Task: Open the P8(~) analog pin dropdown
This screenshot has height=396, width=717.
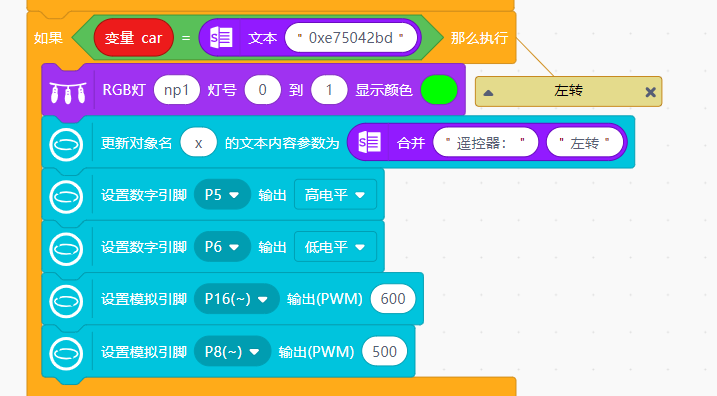Action: coord(232,352)
